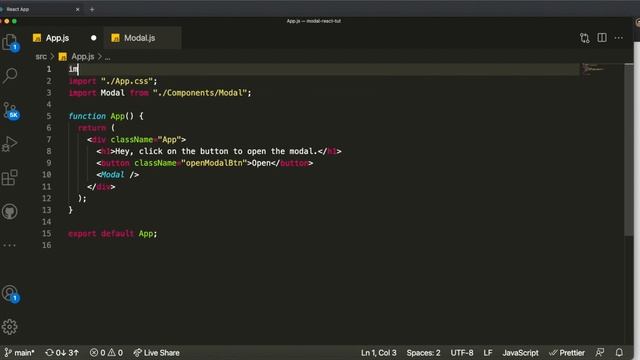
Task: Change file encoding UTF-8
Action: (462, 353)
